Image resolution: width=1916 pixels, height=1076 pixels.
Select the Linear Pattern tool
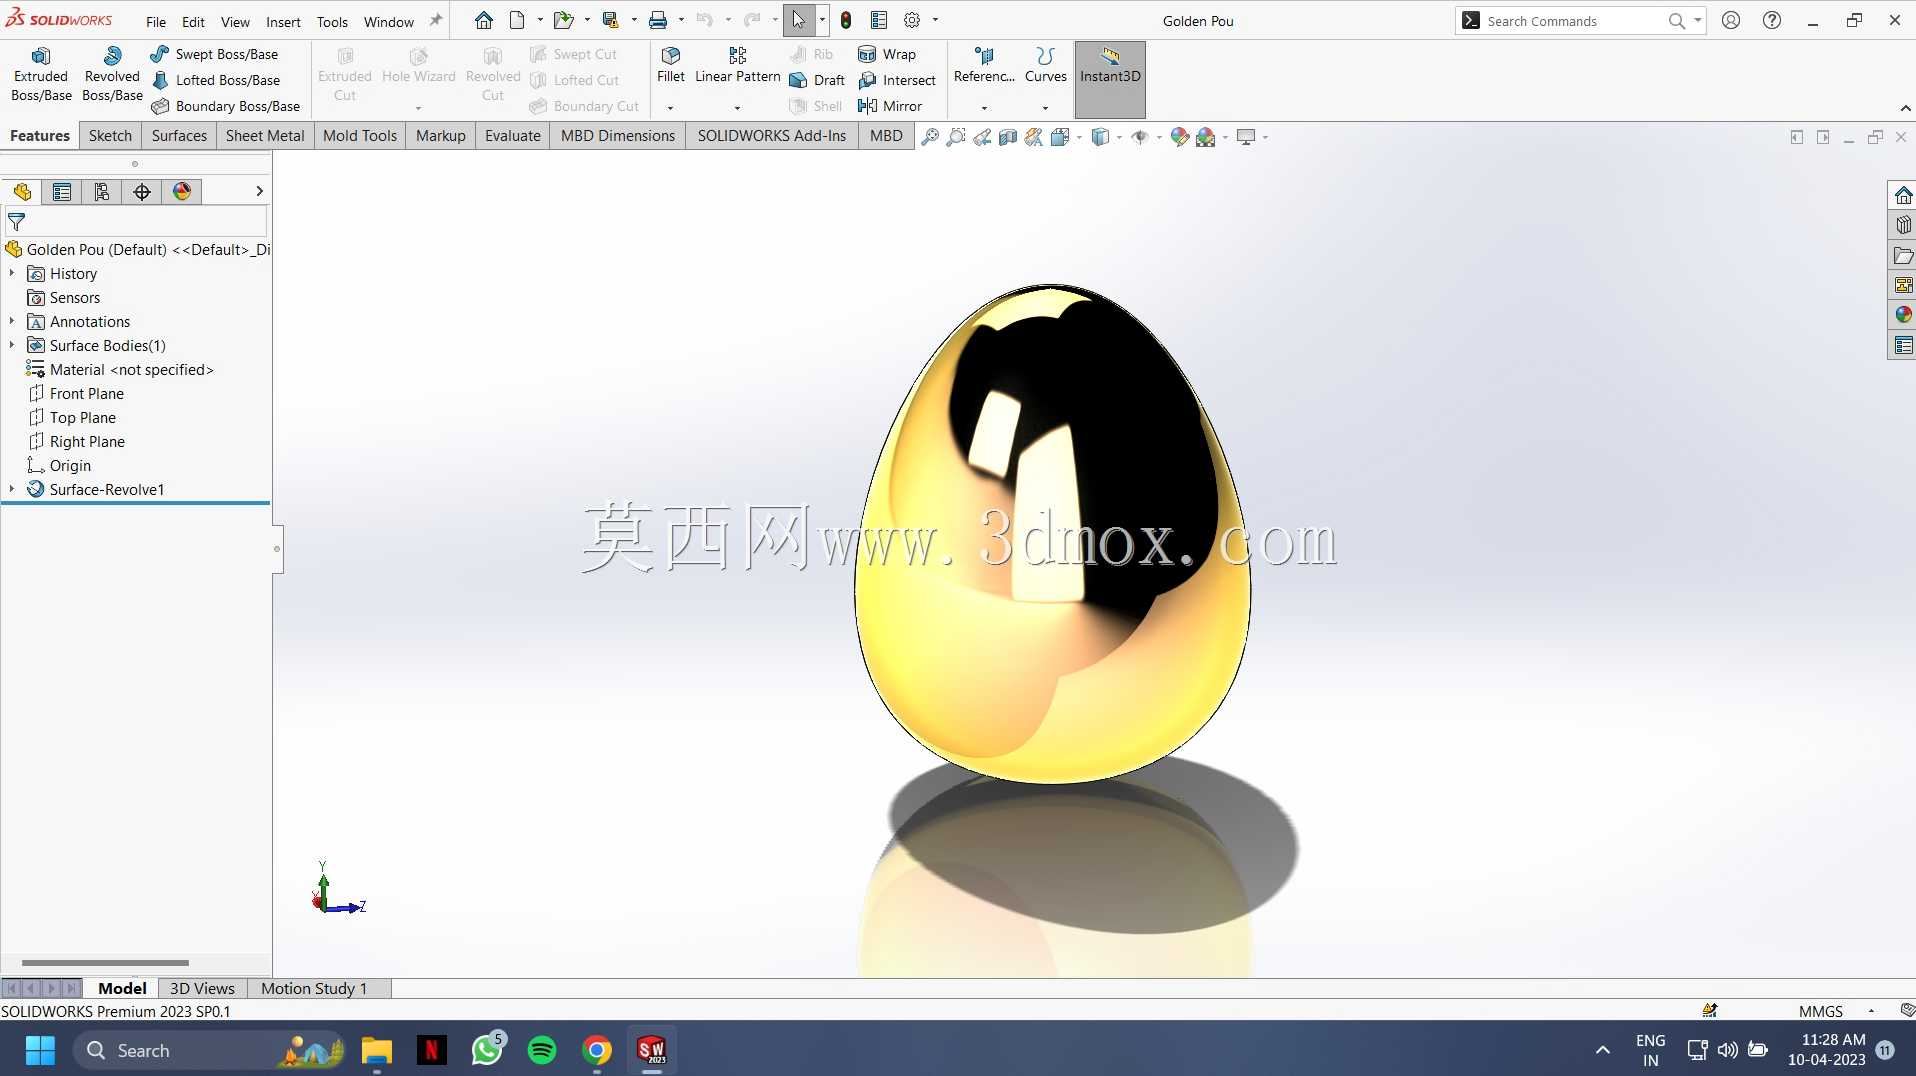(x=737, y=65)
